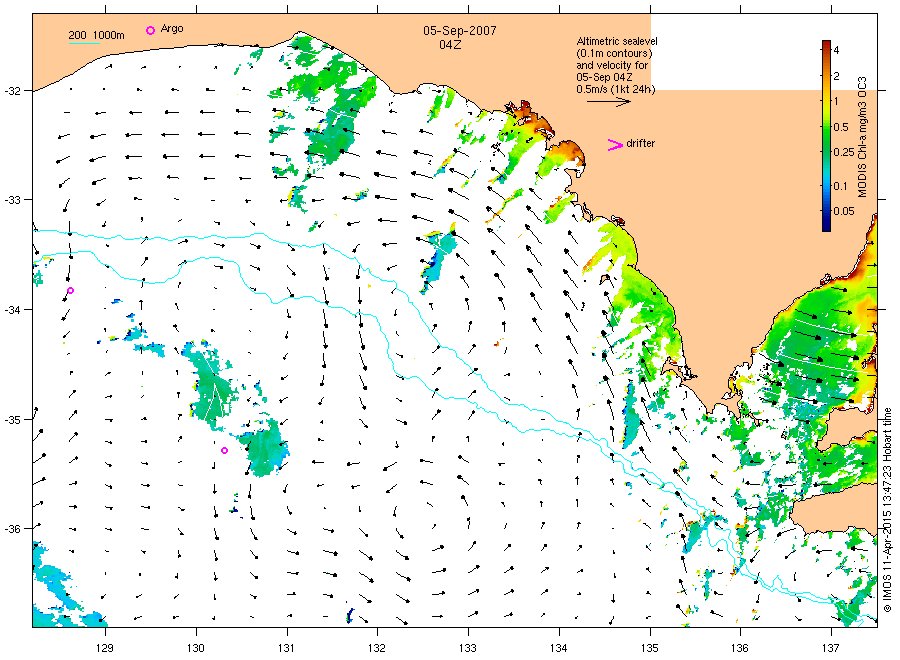900x660 pixels.
Task: Click the 0.5m/s velocity scale arrow
Action: click(609, 102)
